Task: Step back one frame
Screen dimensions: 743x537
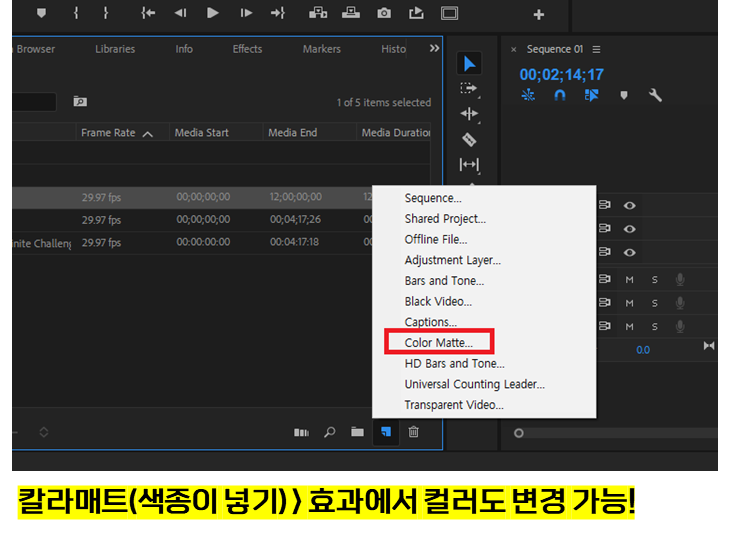Action: [x=180, y=13]
